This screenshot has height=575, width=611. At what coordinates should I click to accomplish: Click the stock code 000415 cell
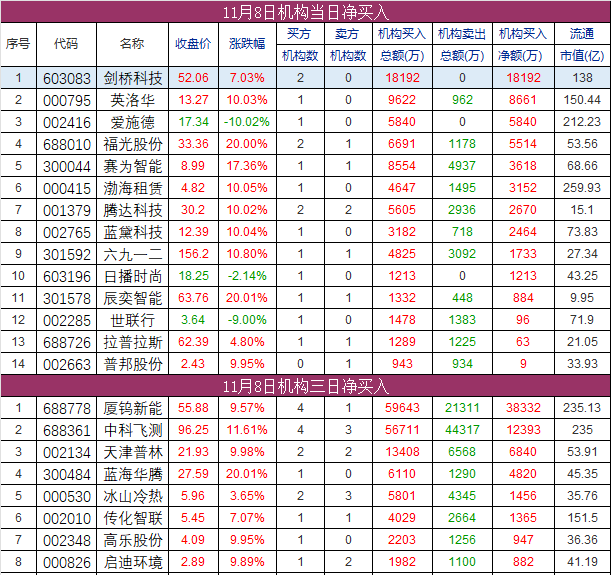[x=66, y=187]
